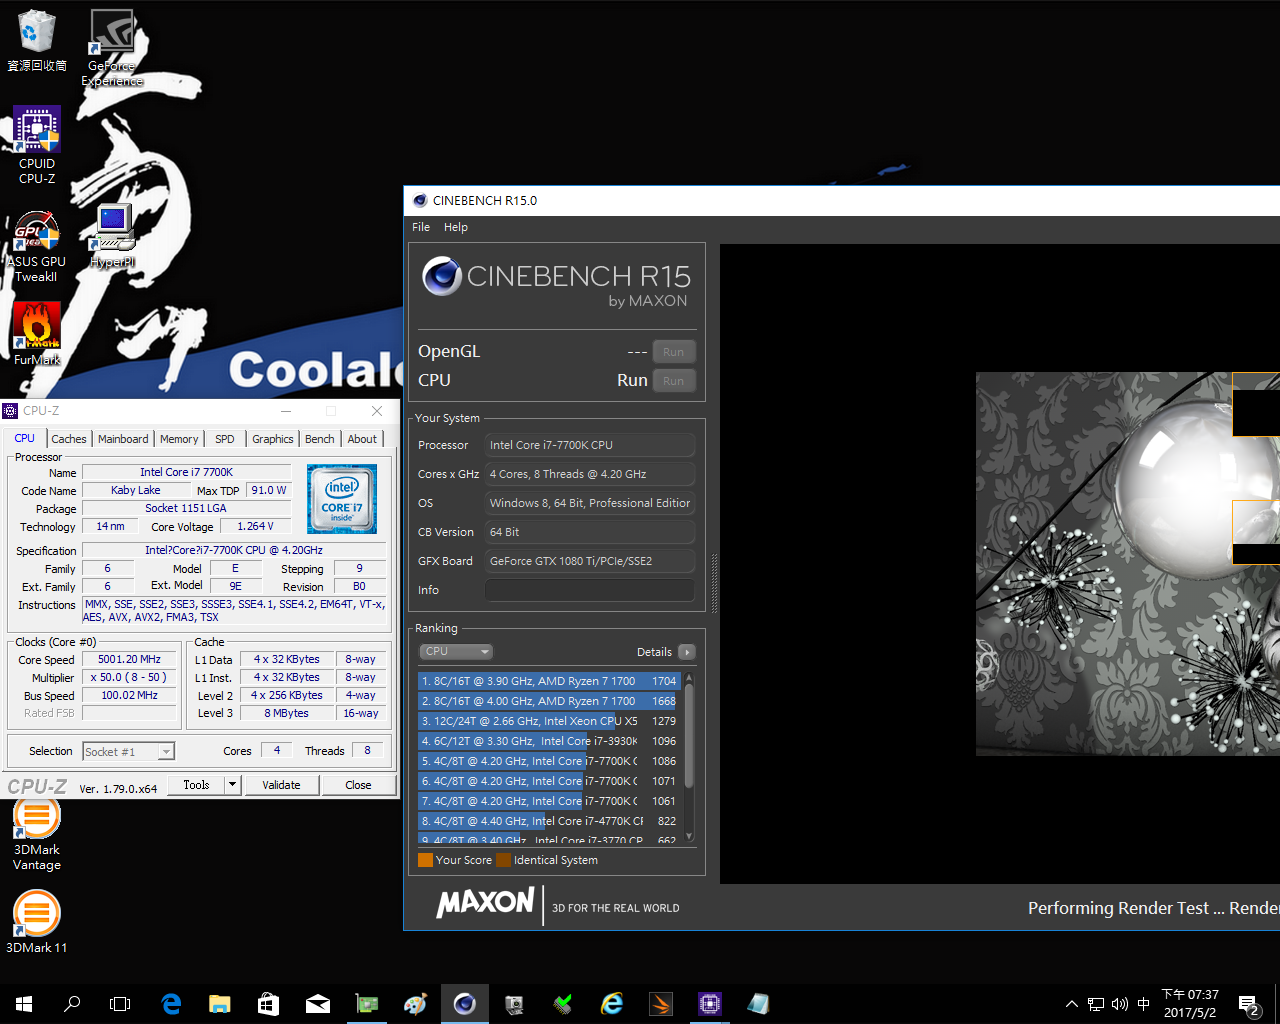The height and width of the screenshot is (1024, 1280).
Task: Open the Recycle Bin desktop icon
Action: (37, 40)
